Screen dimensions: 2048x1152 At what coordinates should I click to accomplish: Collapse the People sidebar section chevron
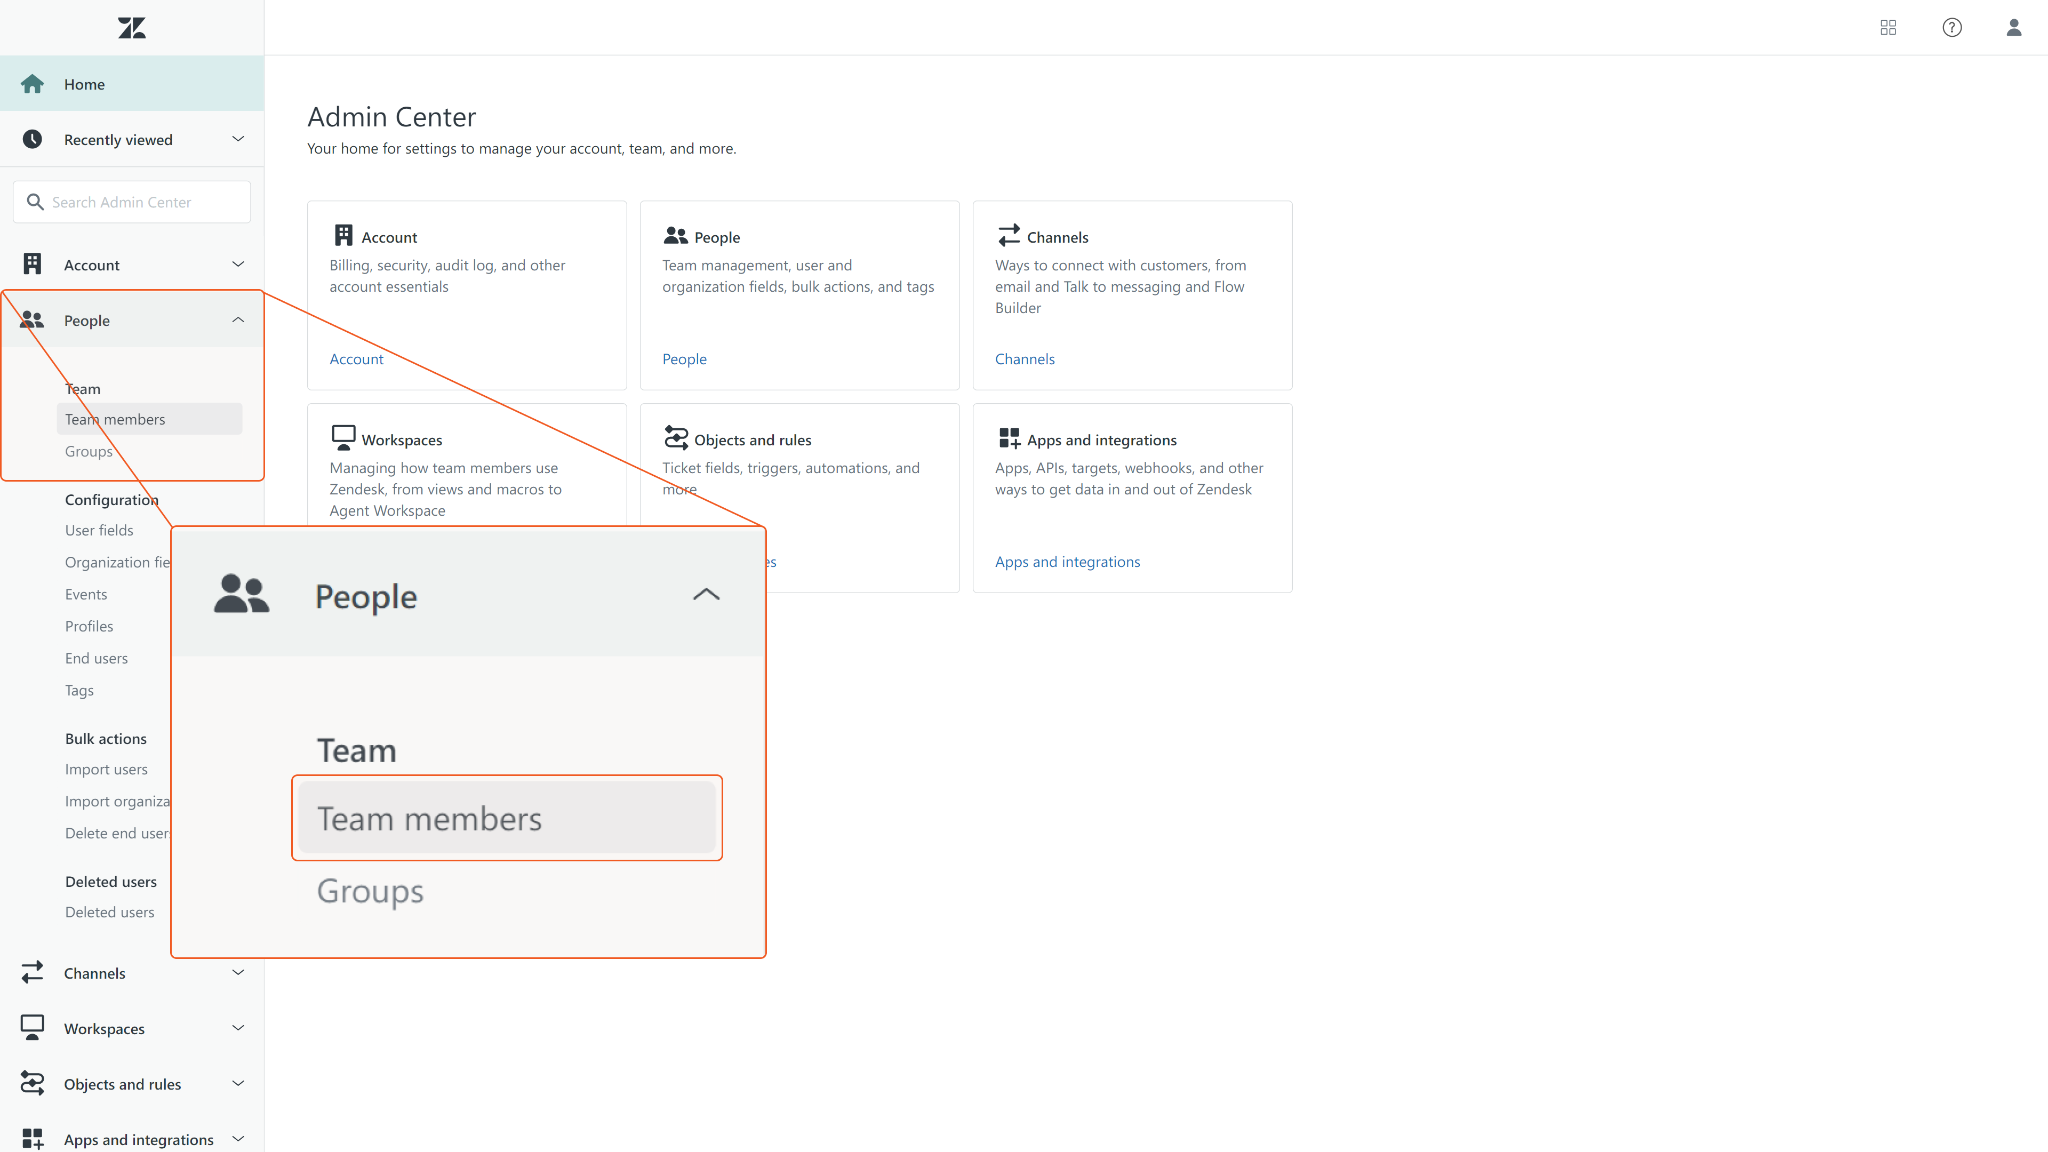click(238, 320)
